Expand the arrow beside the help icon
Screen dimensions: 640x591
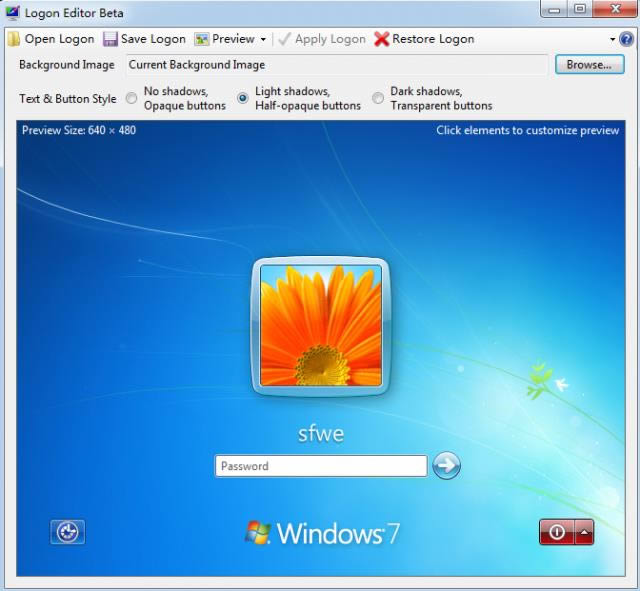click(612, 40)
